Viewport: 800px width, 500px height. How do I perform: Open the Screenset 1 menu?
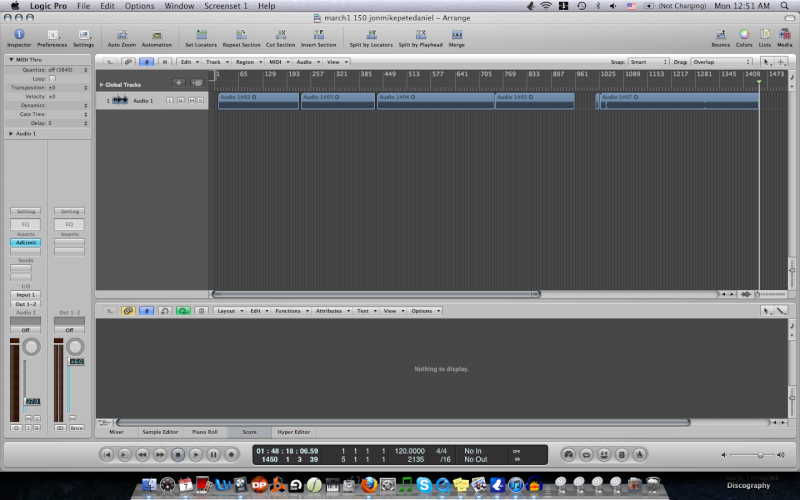click(x=226, y=6)
